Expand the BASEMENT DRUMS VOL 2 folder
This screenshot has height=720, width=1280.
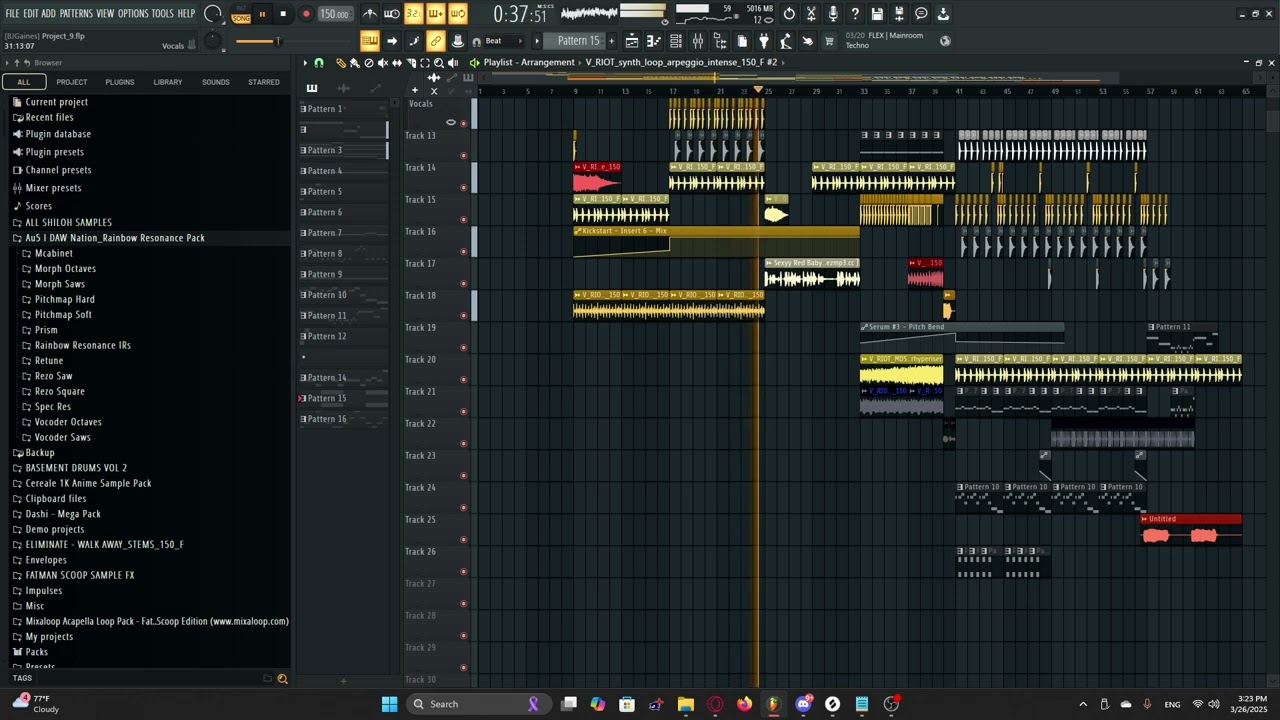click(x=76, y=468)
